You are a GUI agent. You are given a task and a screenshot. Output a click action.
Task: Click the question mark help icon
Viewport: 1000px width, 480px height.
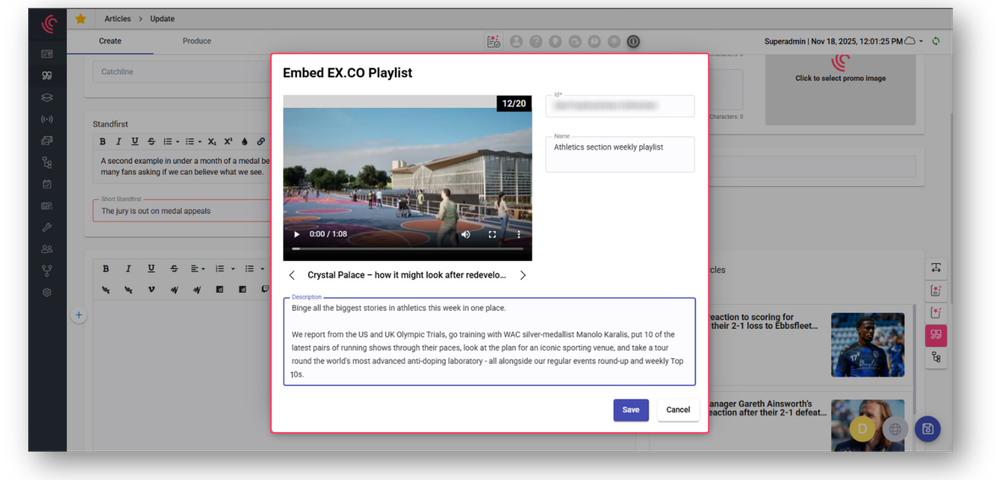[x=536, y=41]
